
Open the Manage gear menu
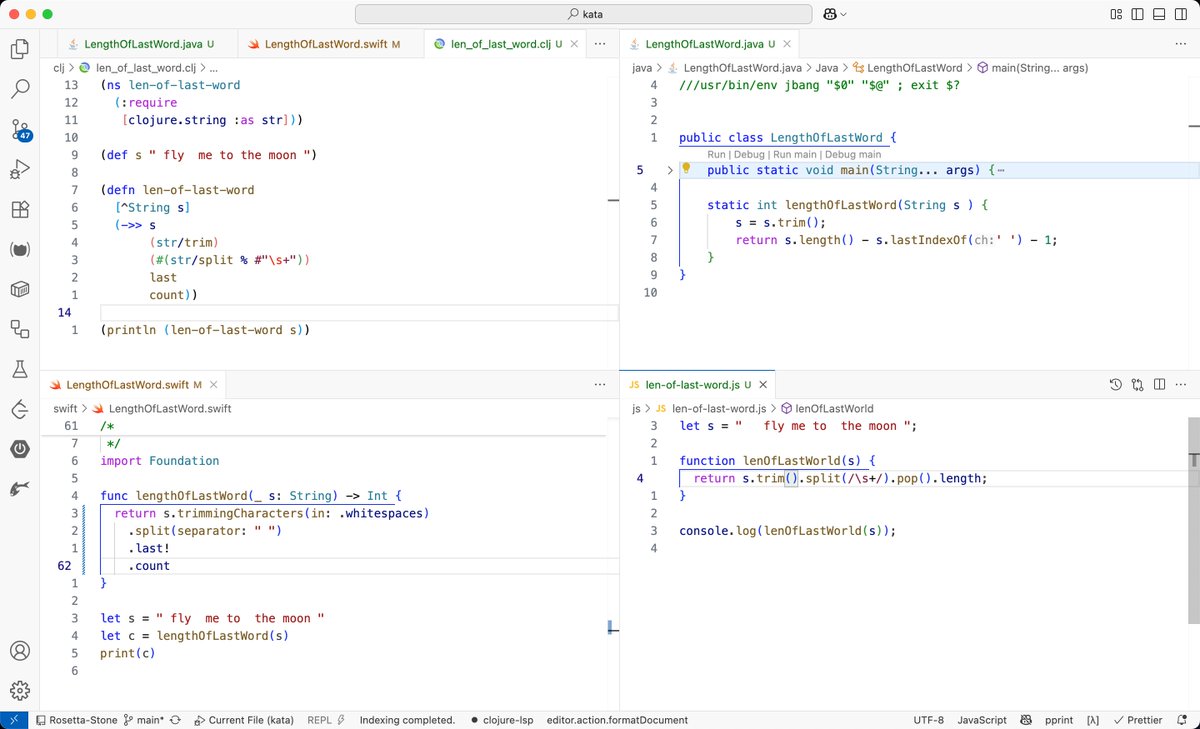[x=20, y=690]
